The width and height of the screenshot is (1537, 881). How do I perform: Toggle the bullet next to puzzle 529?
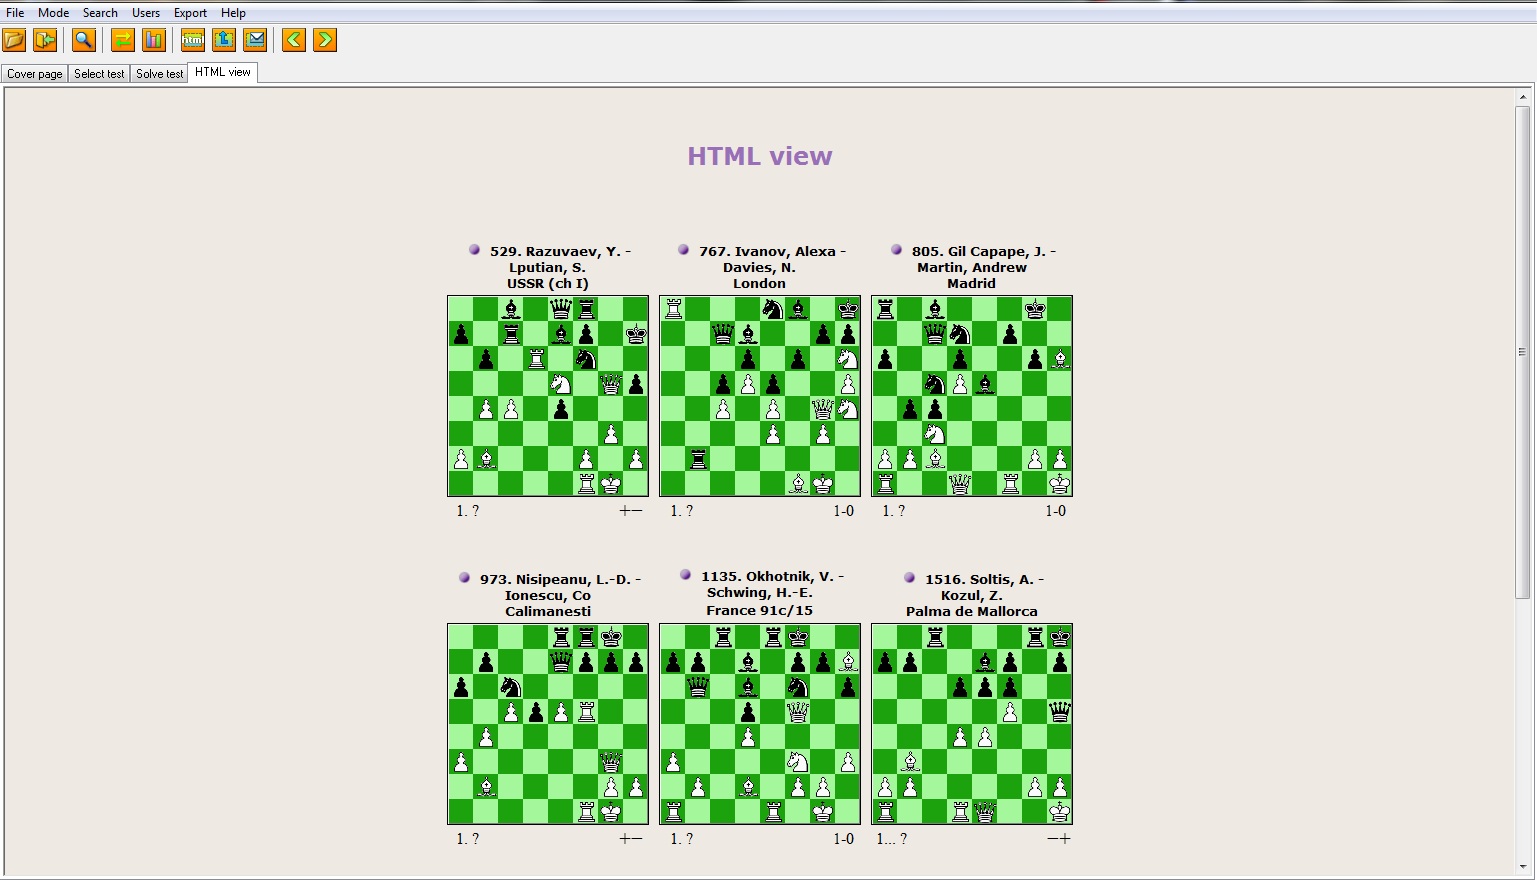tap(472, 248)
